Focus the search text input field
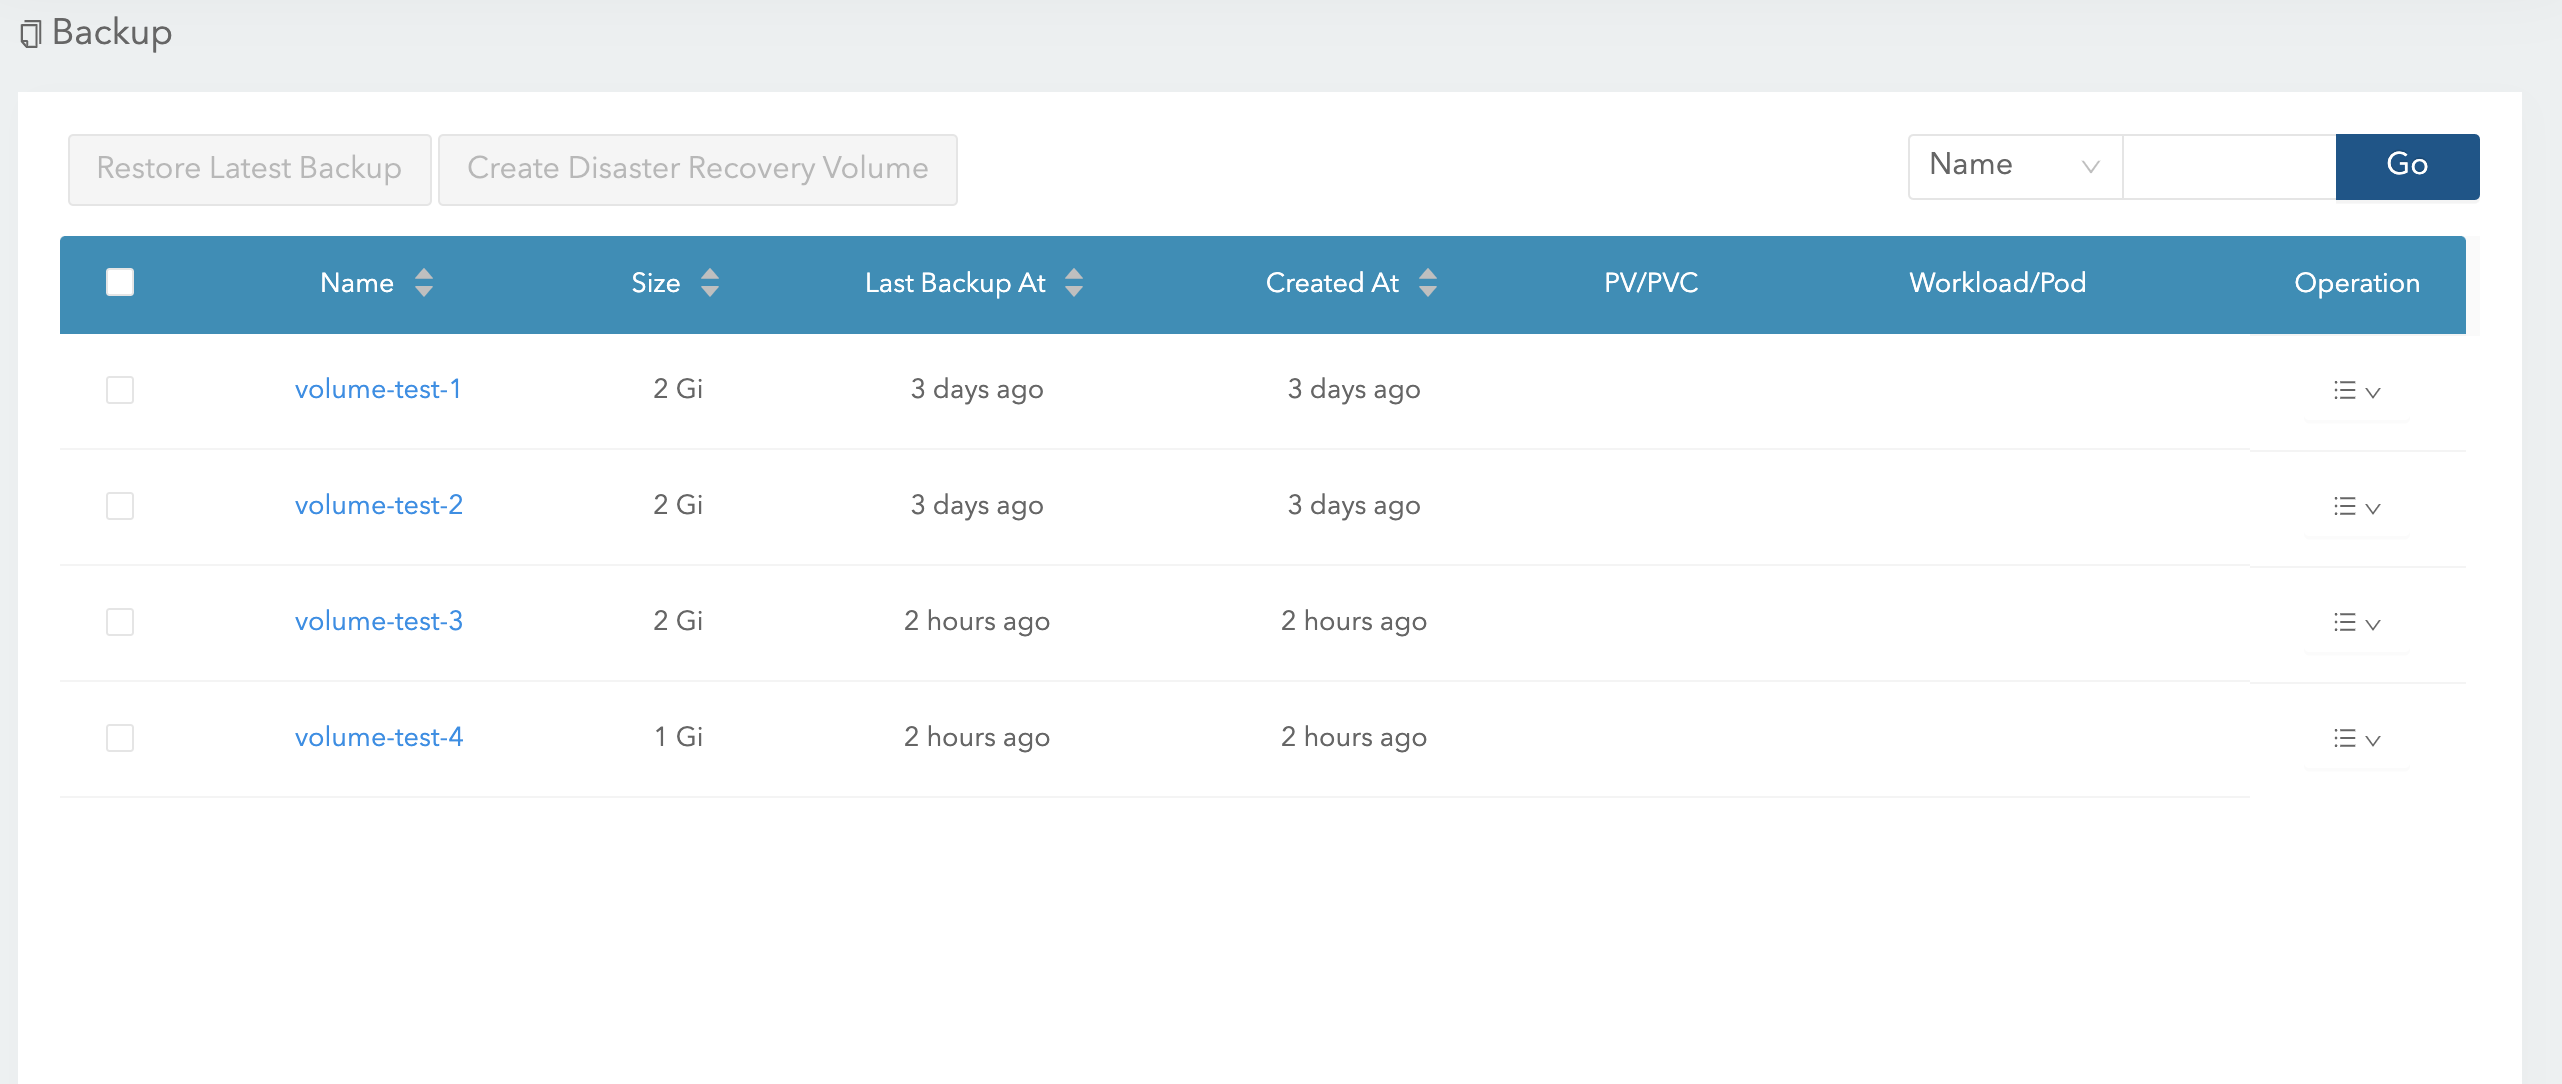This screenshot has height=1084, width=2562. (2228, 166)
